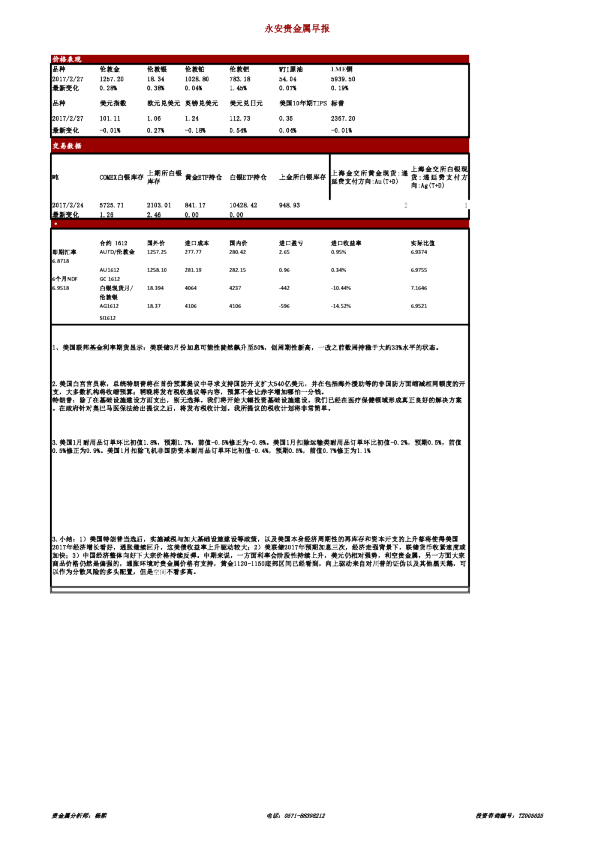
Task: Click the COMEX白银库存 heading
Action: (x=121, y=177)
